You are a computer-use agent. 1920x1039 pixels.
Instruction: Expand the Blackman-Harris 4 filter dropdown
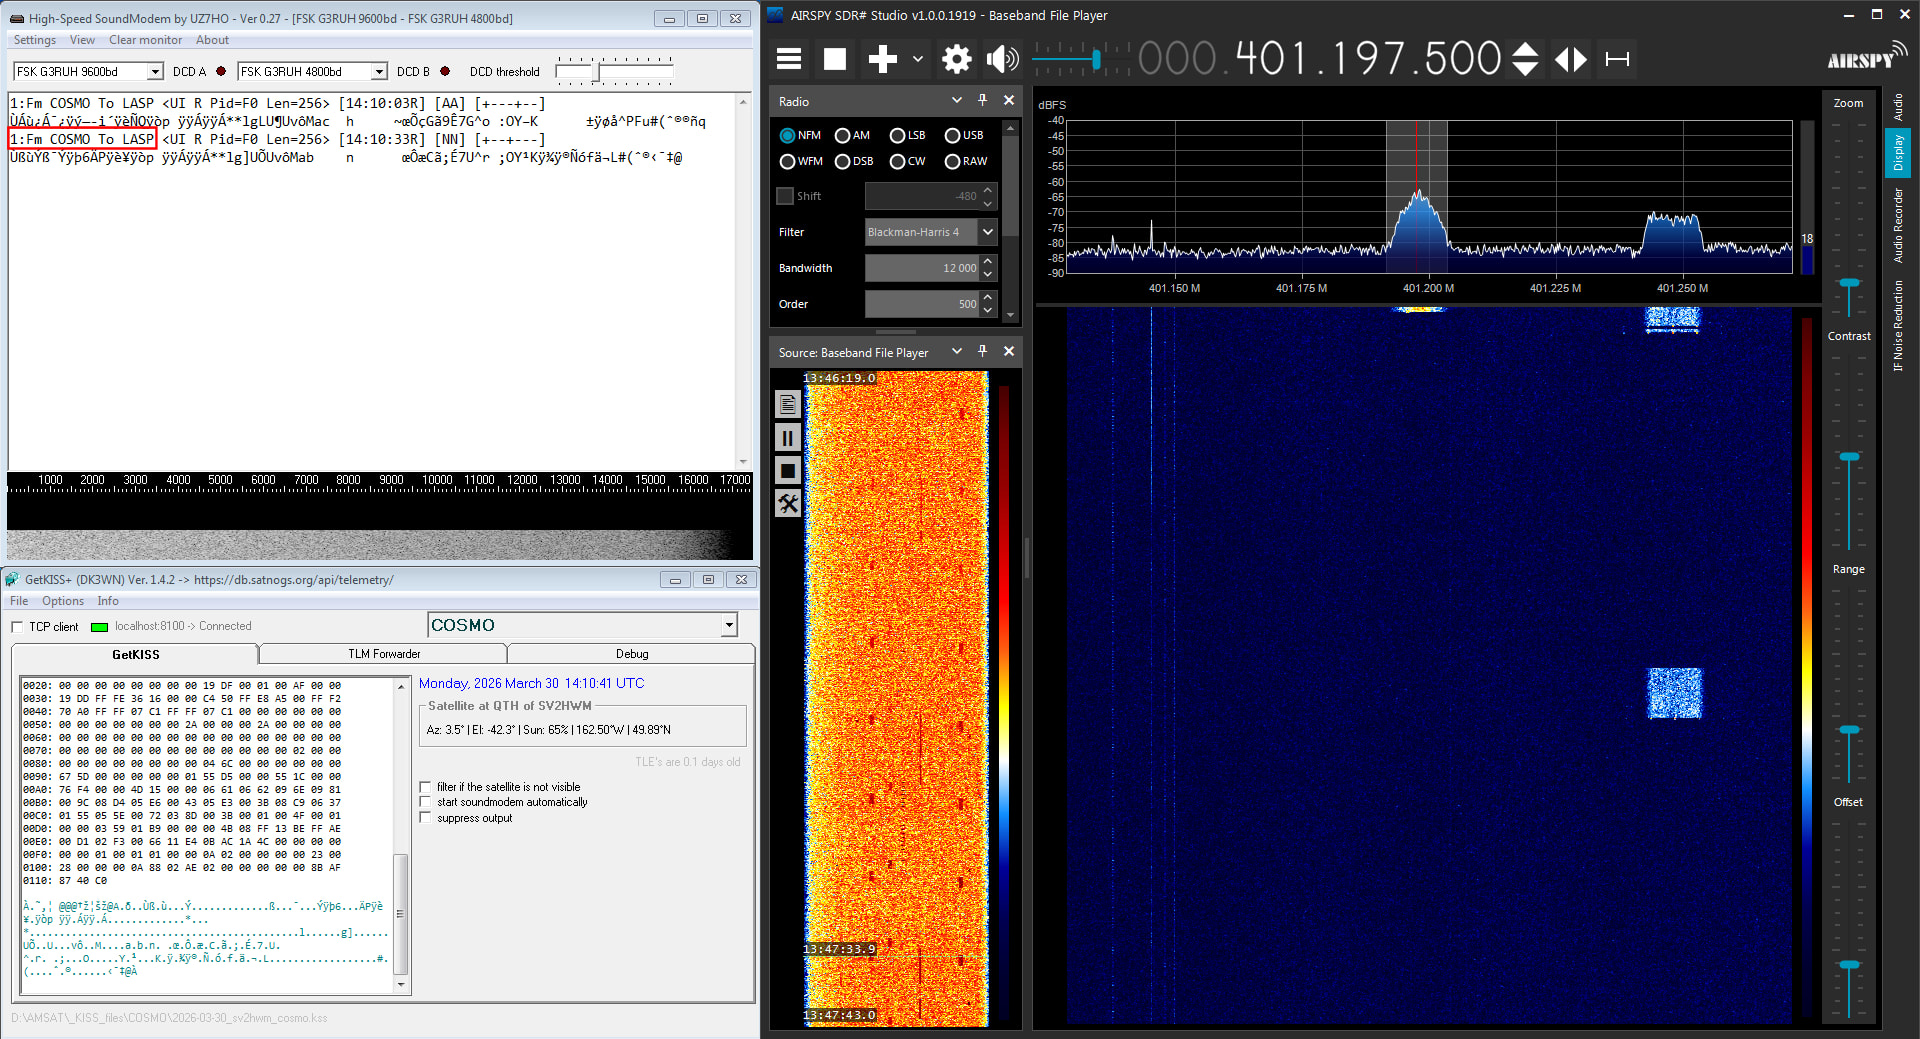click(x=987, y=232)
